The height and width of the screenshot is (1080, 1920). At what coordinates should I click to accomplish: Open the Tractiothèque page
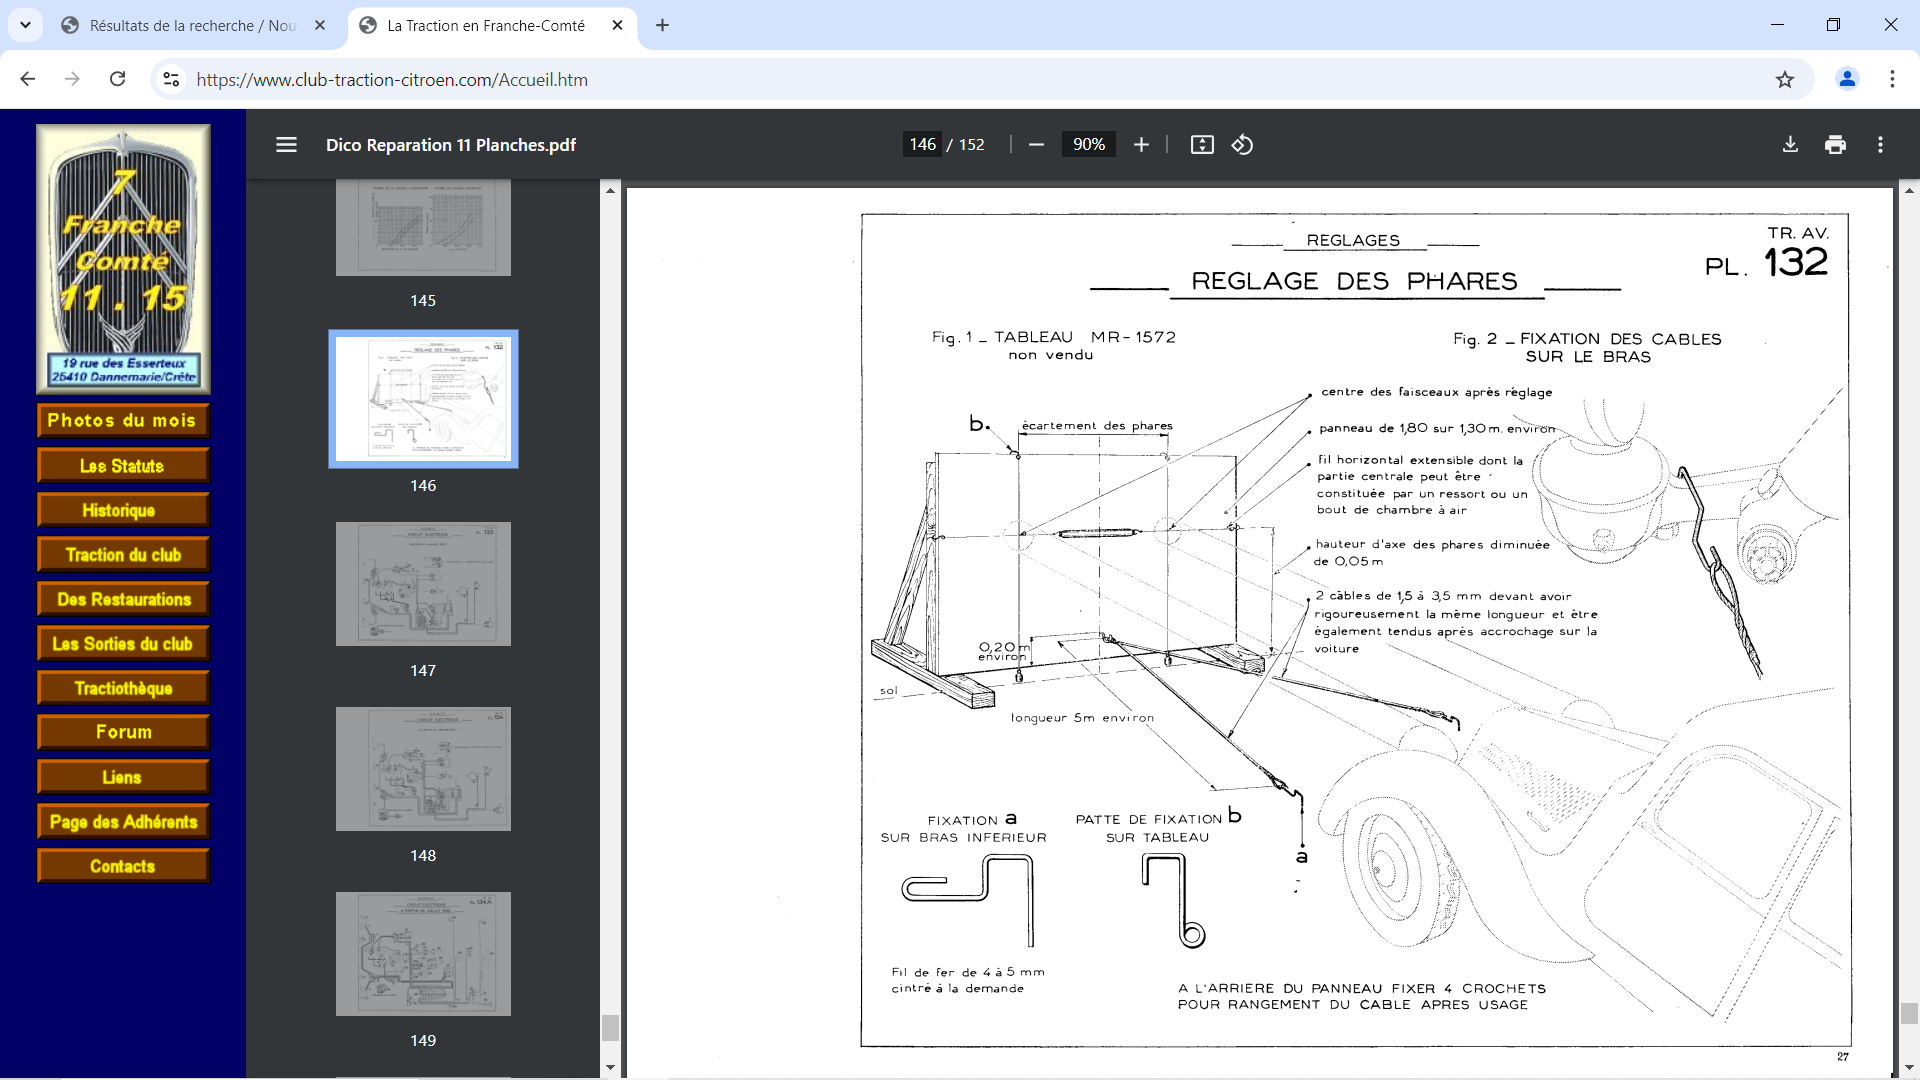click(123, 688)
